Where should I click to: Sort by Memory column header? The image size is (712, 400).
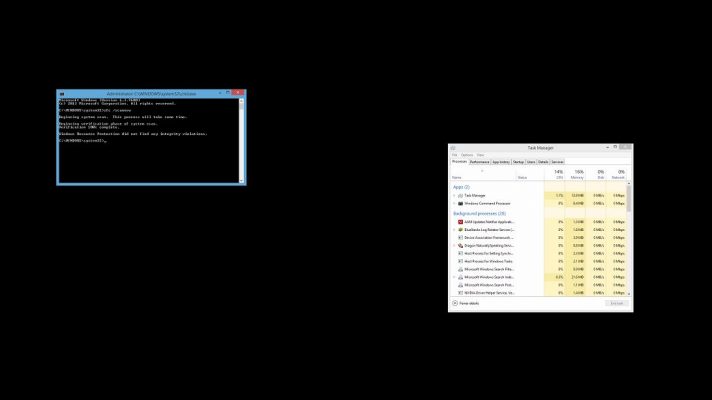(575, 174)
